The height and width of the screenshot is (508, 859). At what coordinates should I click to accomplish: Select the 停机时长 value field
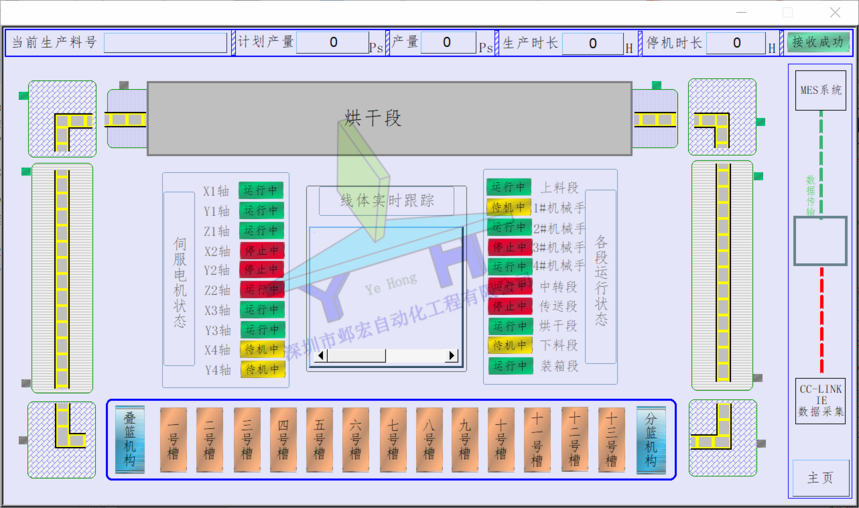pos(736,43)
